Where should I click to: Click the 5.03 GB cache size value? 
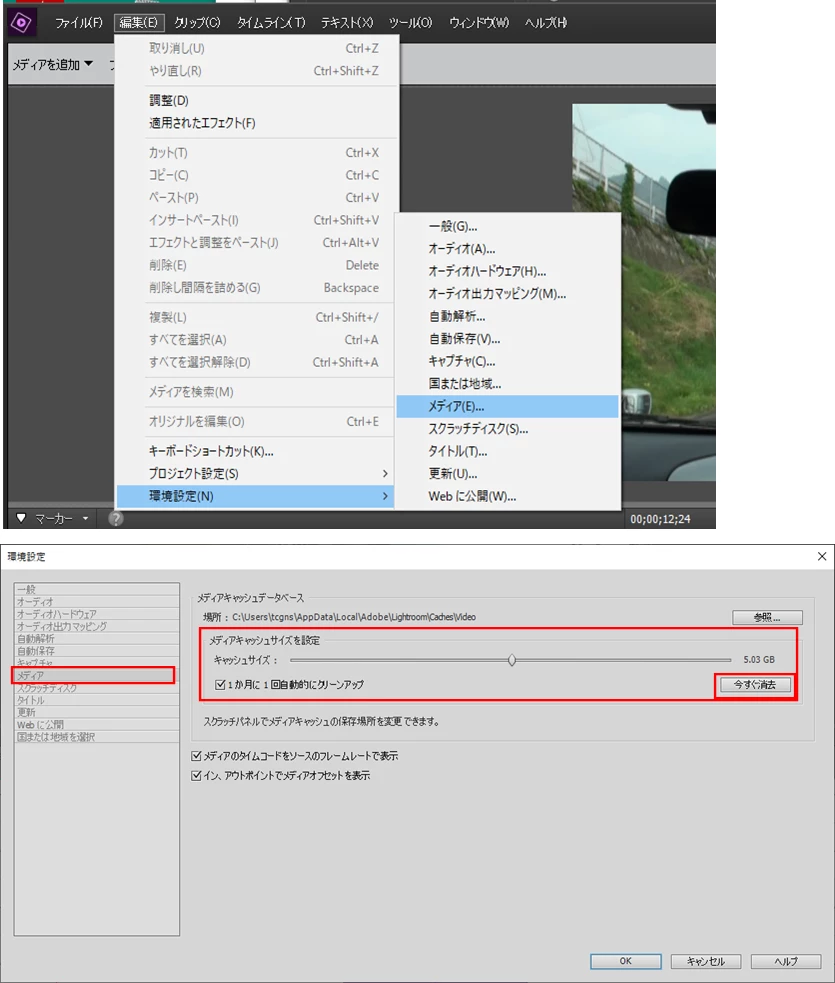(x=759, y=660)
